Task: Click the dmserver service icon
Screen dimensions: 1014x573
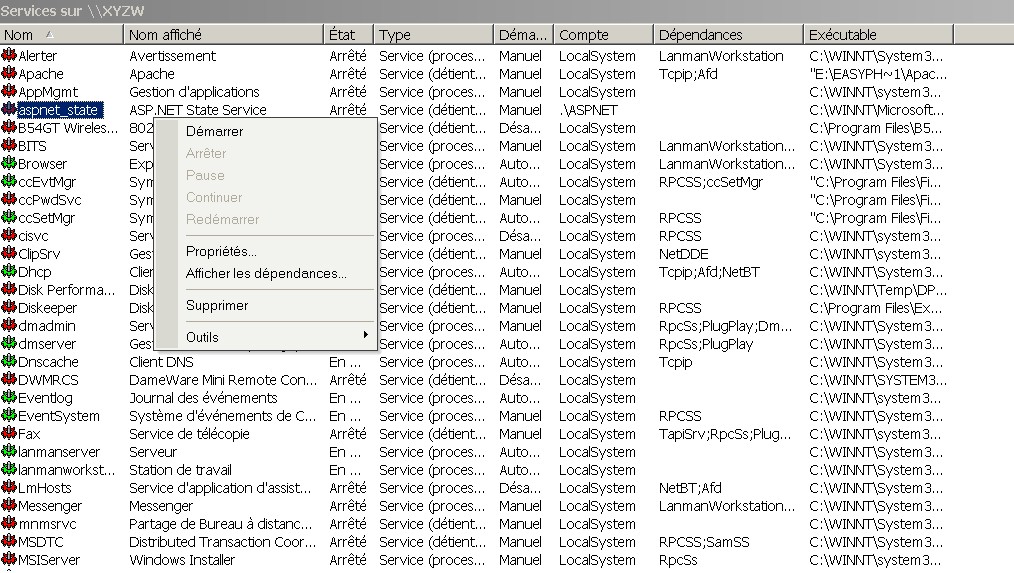Action: point(9,343)
